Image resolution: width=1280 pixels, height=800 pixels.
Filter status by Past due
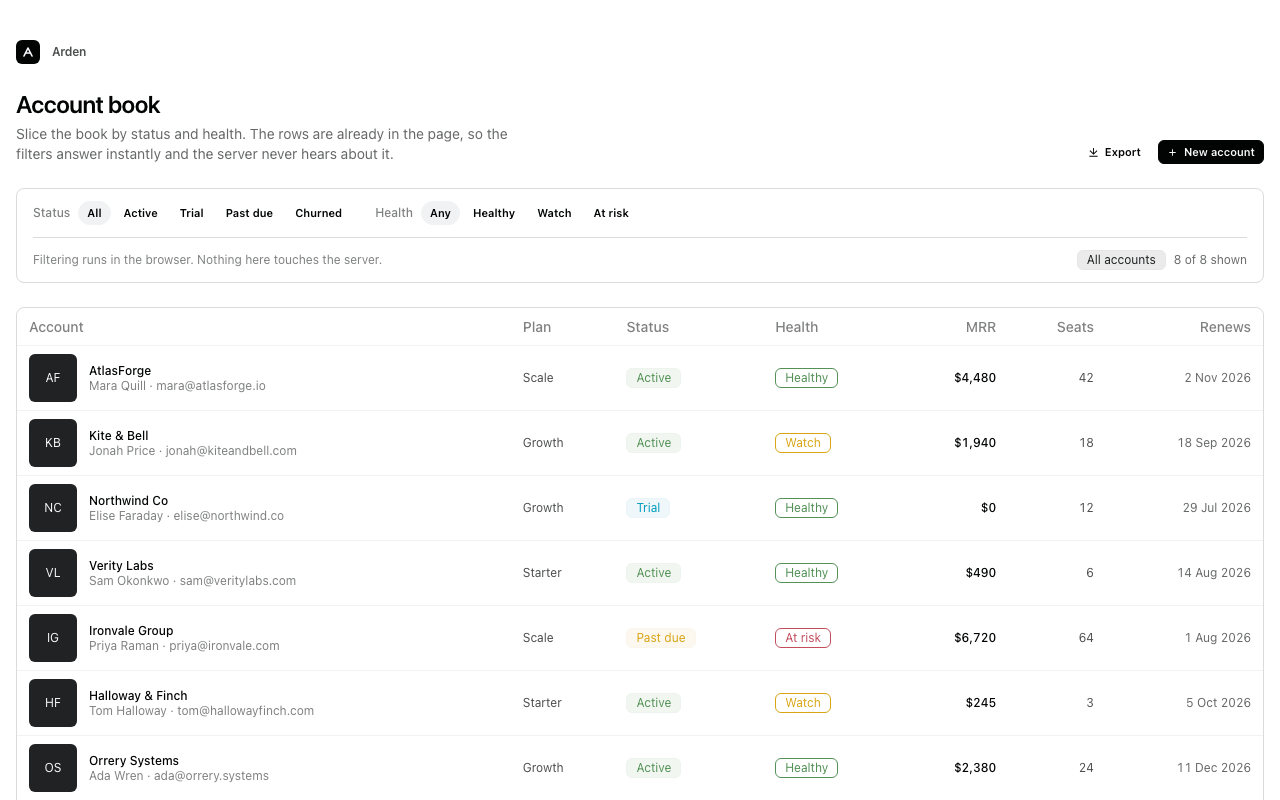click(249, 213)
